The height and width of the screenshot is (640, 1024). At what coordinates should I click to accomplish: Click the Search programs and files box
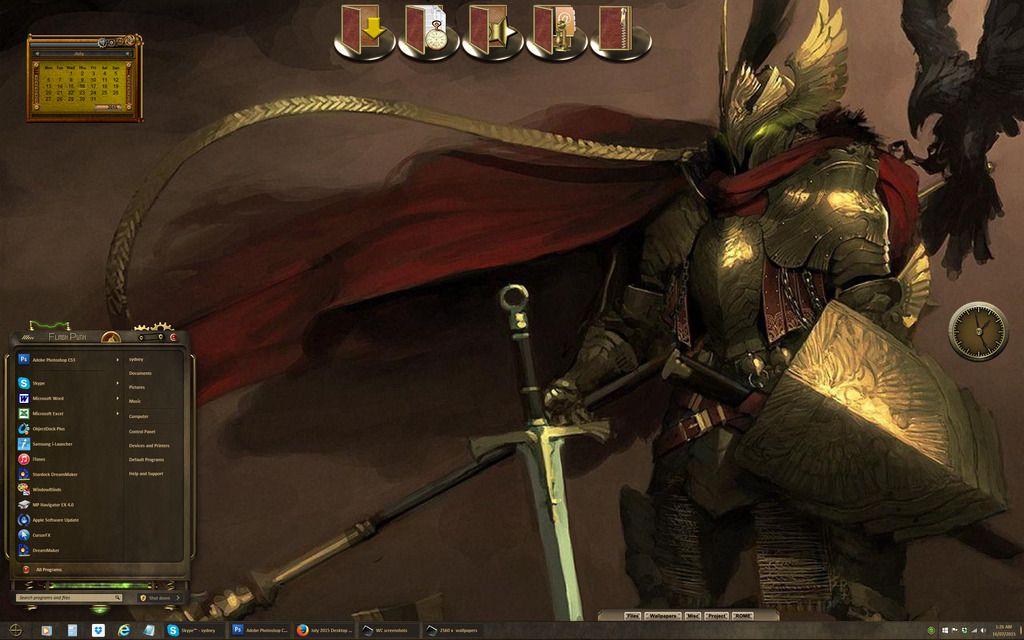(x=69, y=598)
